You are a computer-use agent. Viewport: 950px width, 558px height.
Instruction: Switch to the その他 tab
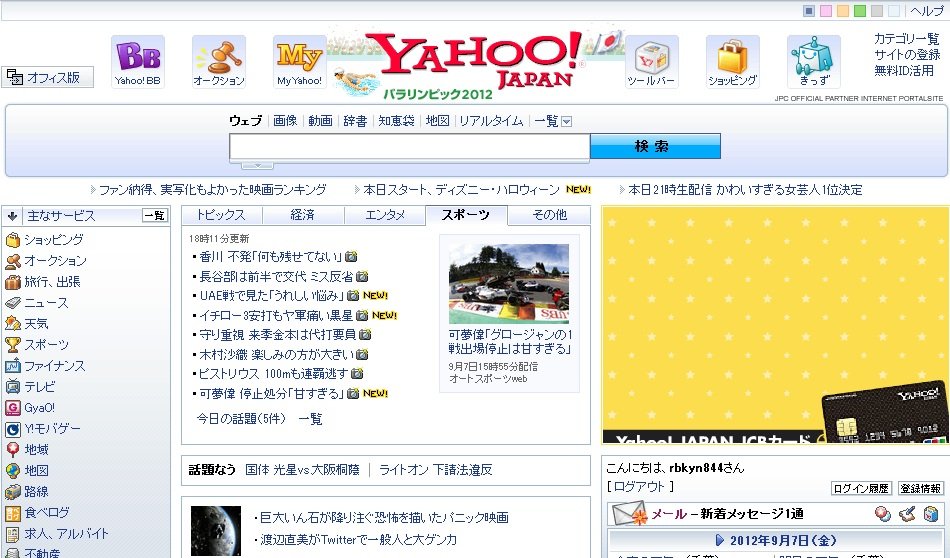point(549,215)
